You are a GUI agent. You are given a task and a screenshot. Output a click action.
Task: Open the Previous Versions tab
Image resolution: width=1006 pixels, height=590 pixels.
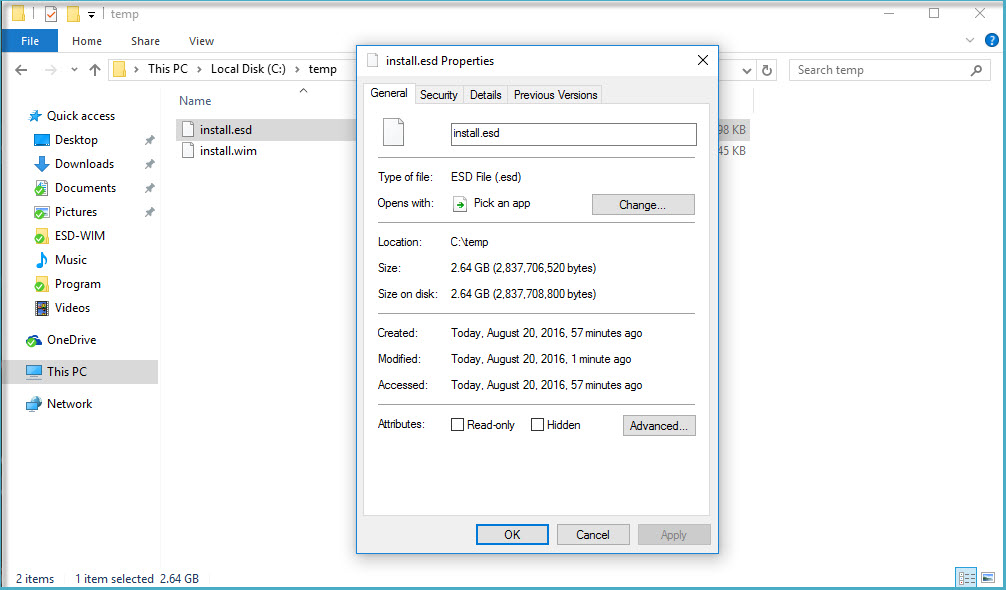pos(556,95)
